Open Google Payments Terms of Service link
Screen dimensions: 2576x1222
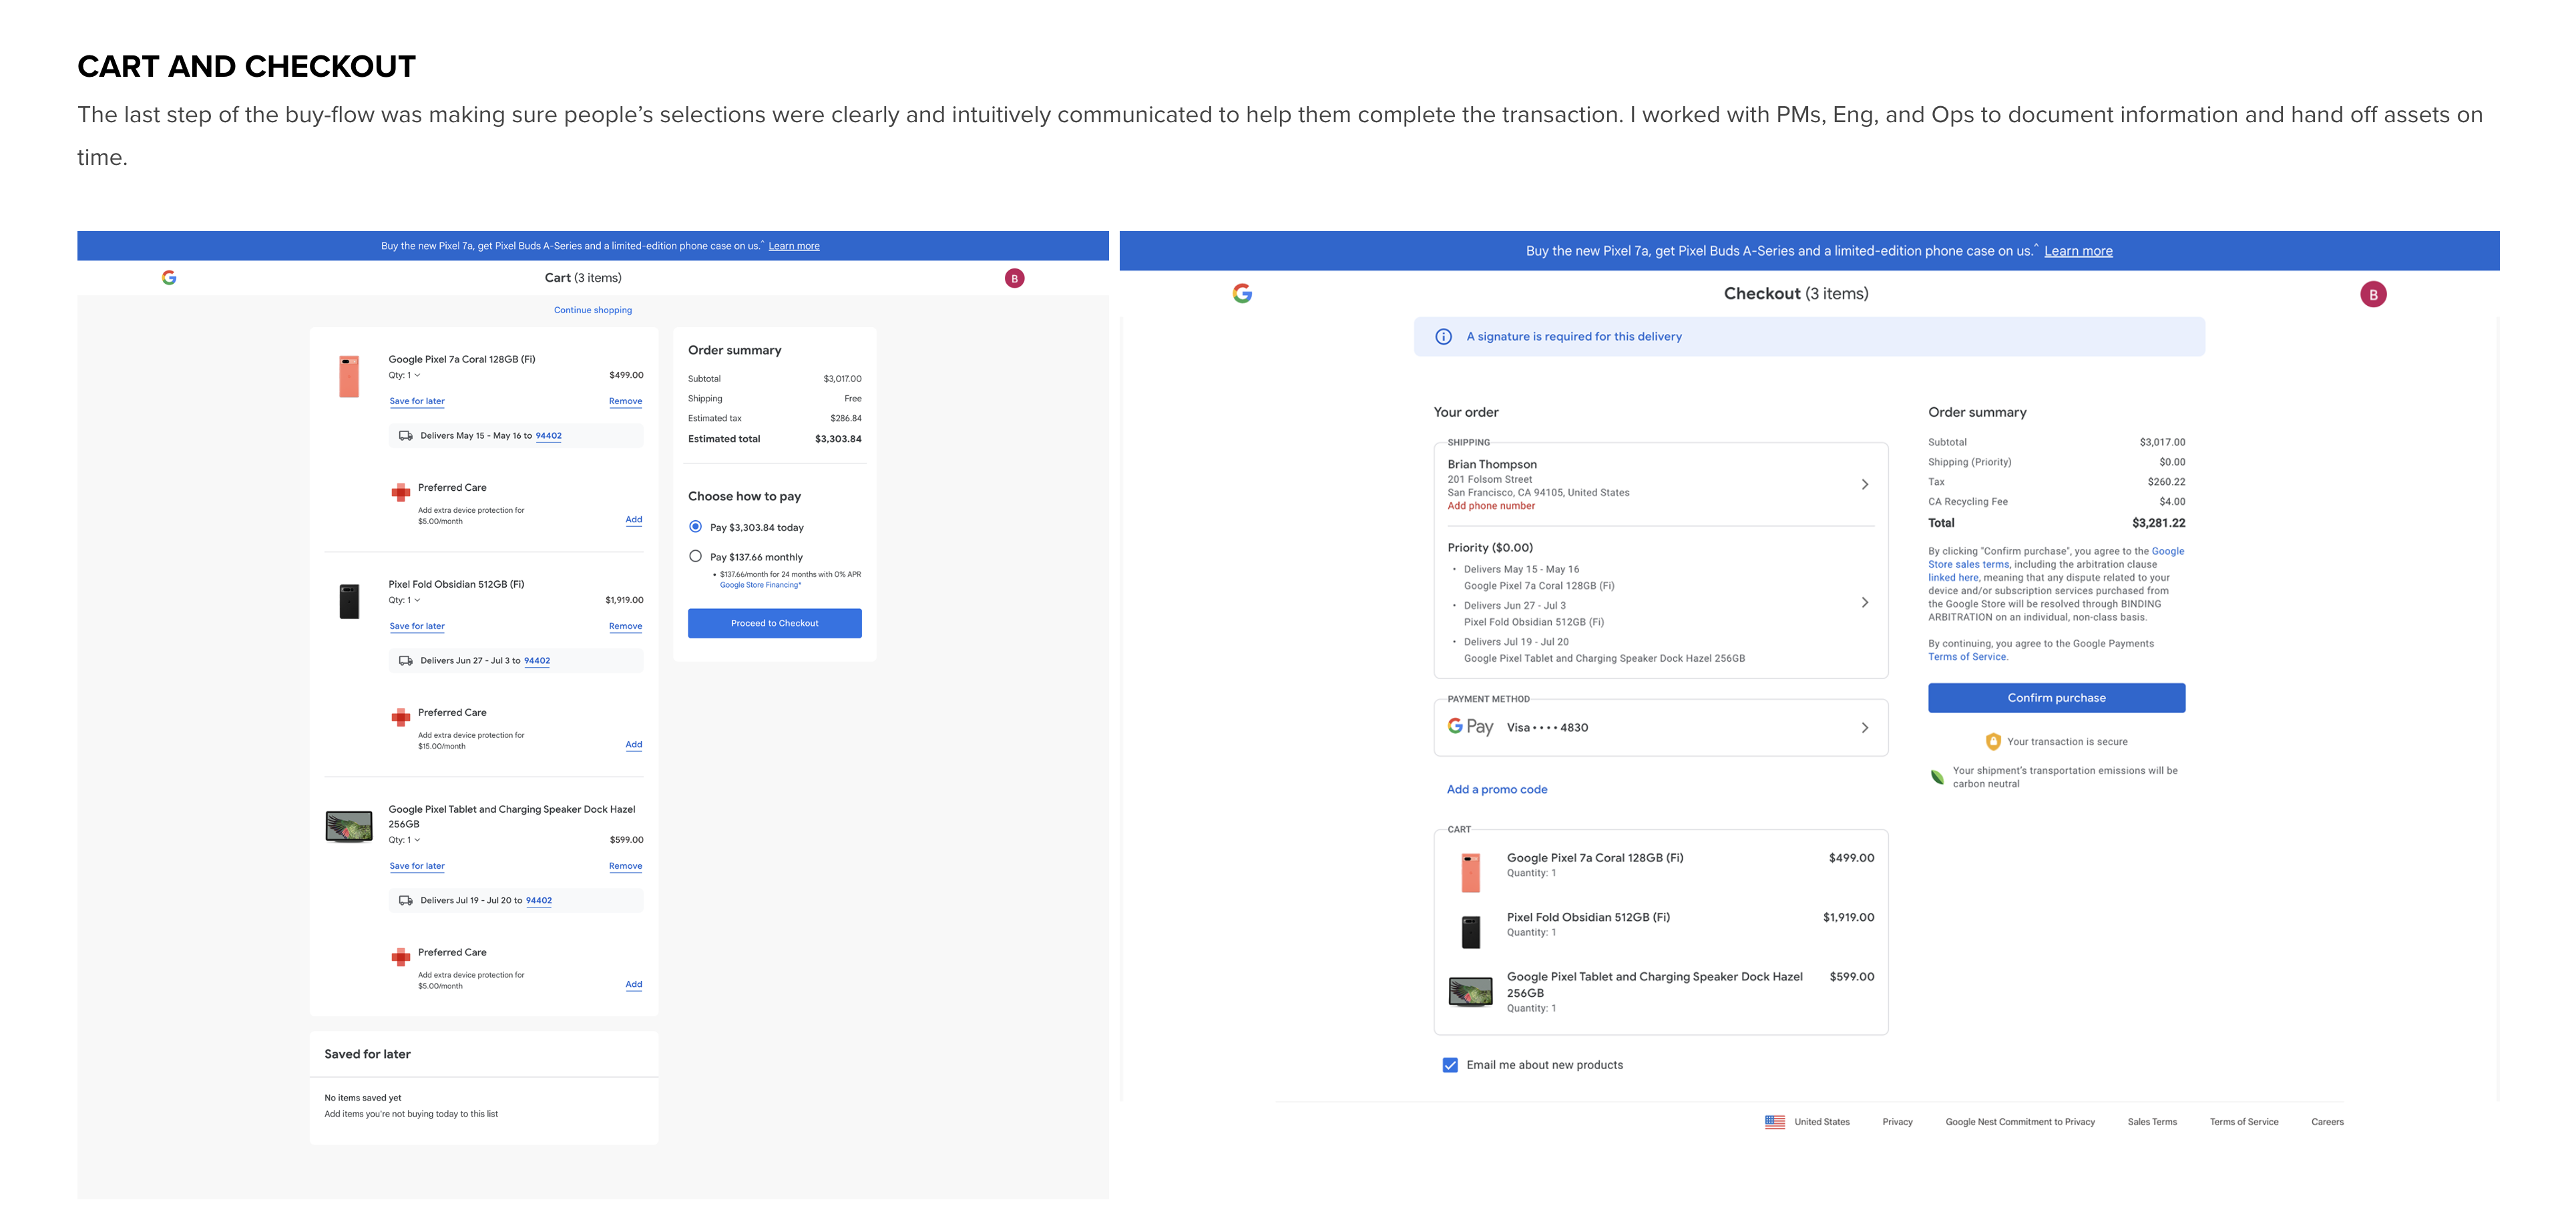pos(1967,657)
